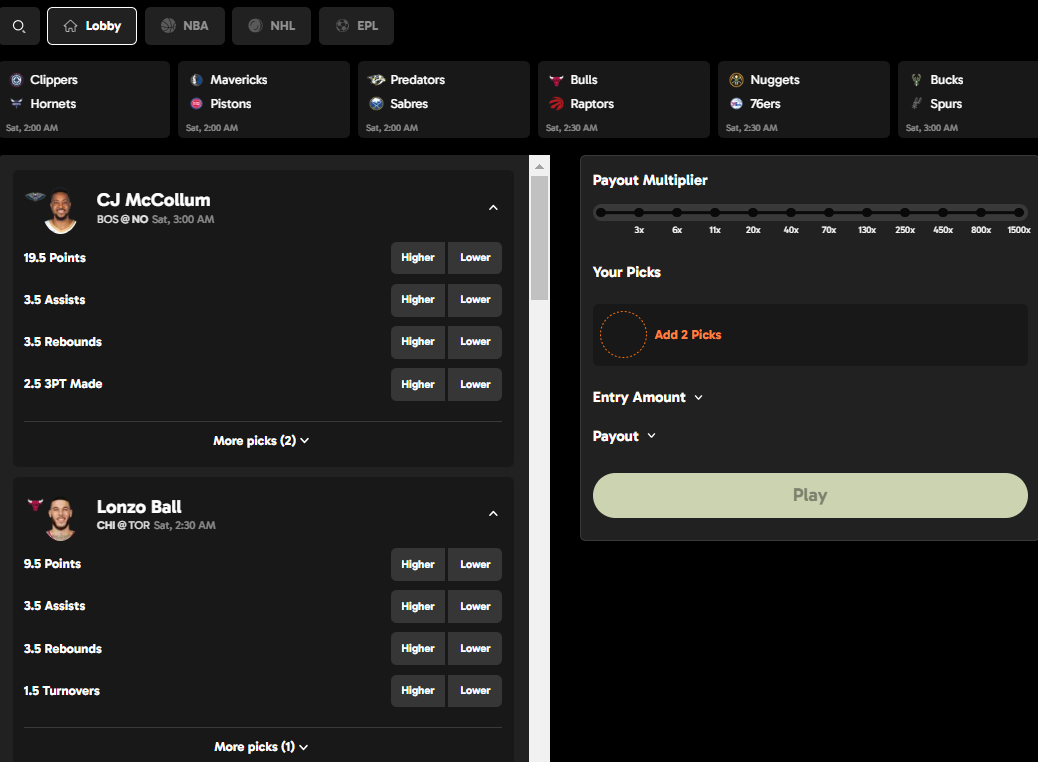Pick Lower on CJ McCollum 19.5 Points

coord(475,258)
